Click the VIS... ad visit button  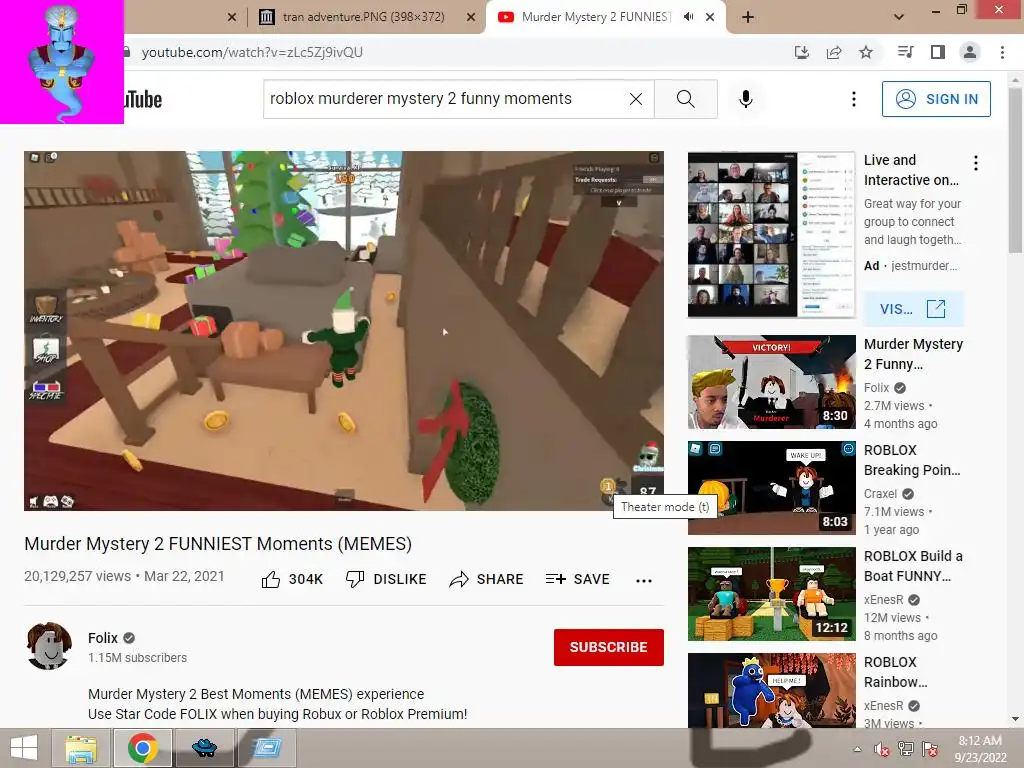(x=913, y=309)
